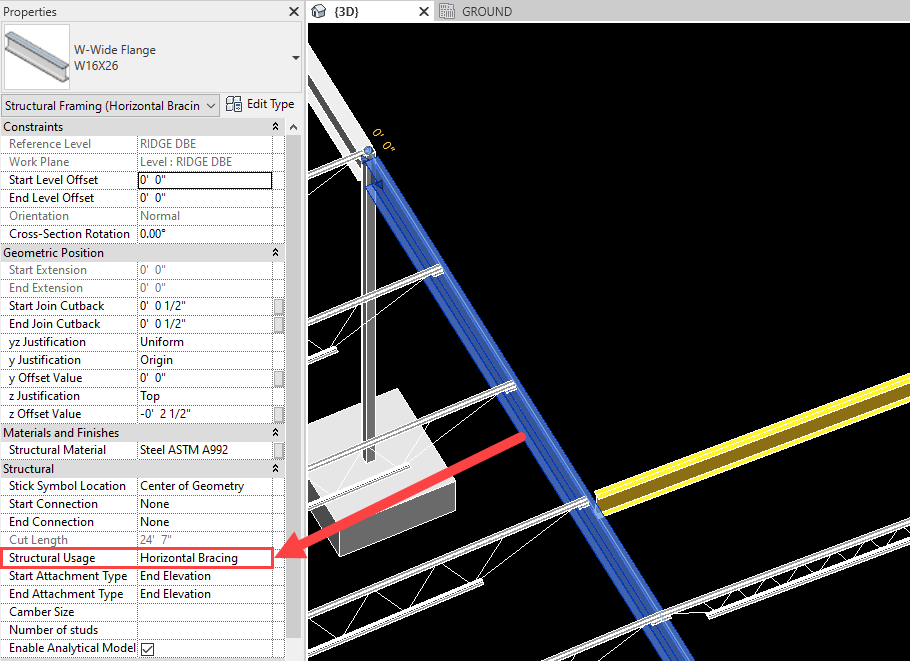Select the {3D} view tab

346,12
